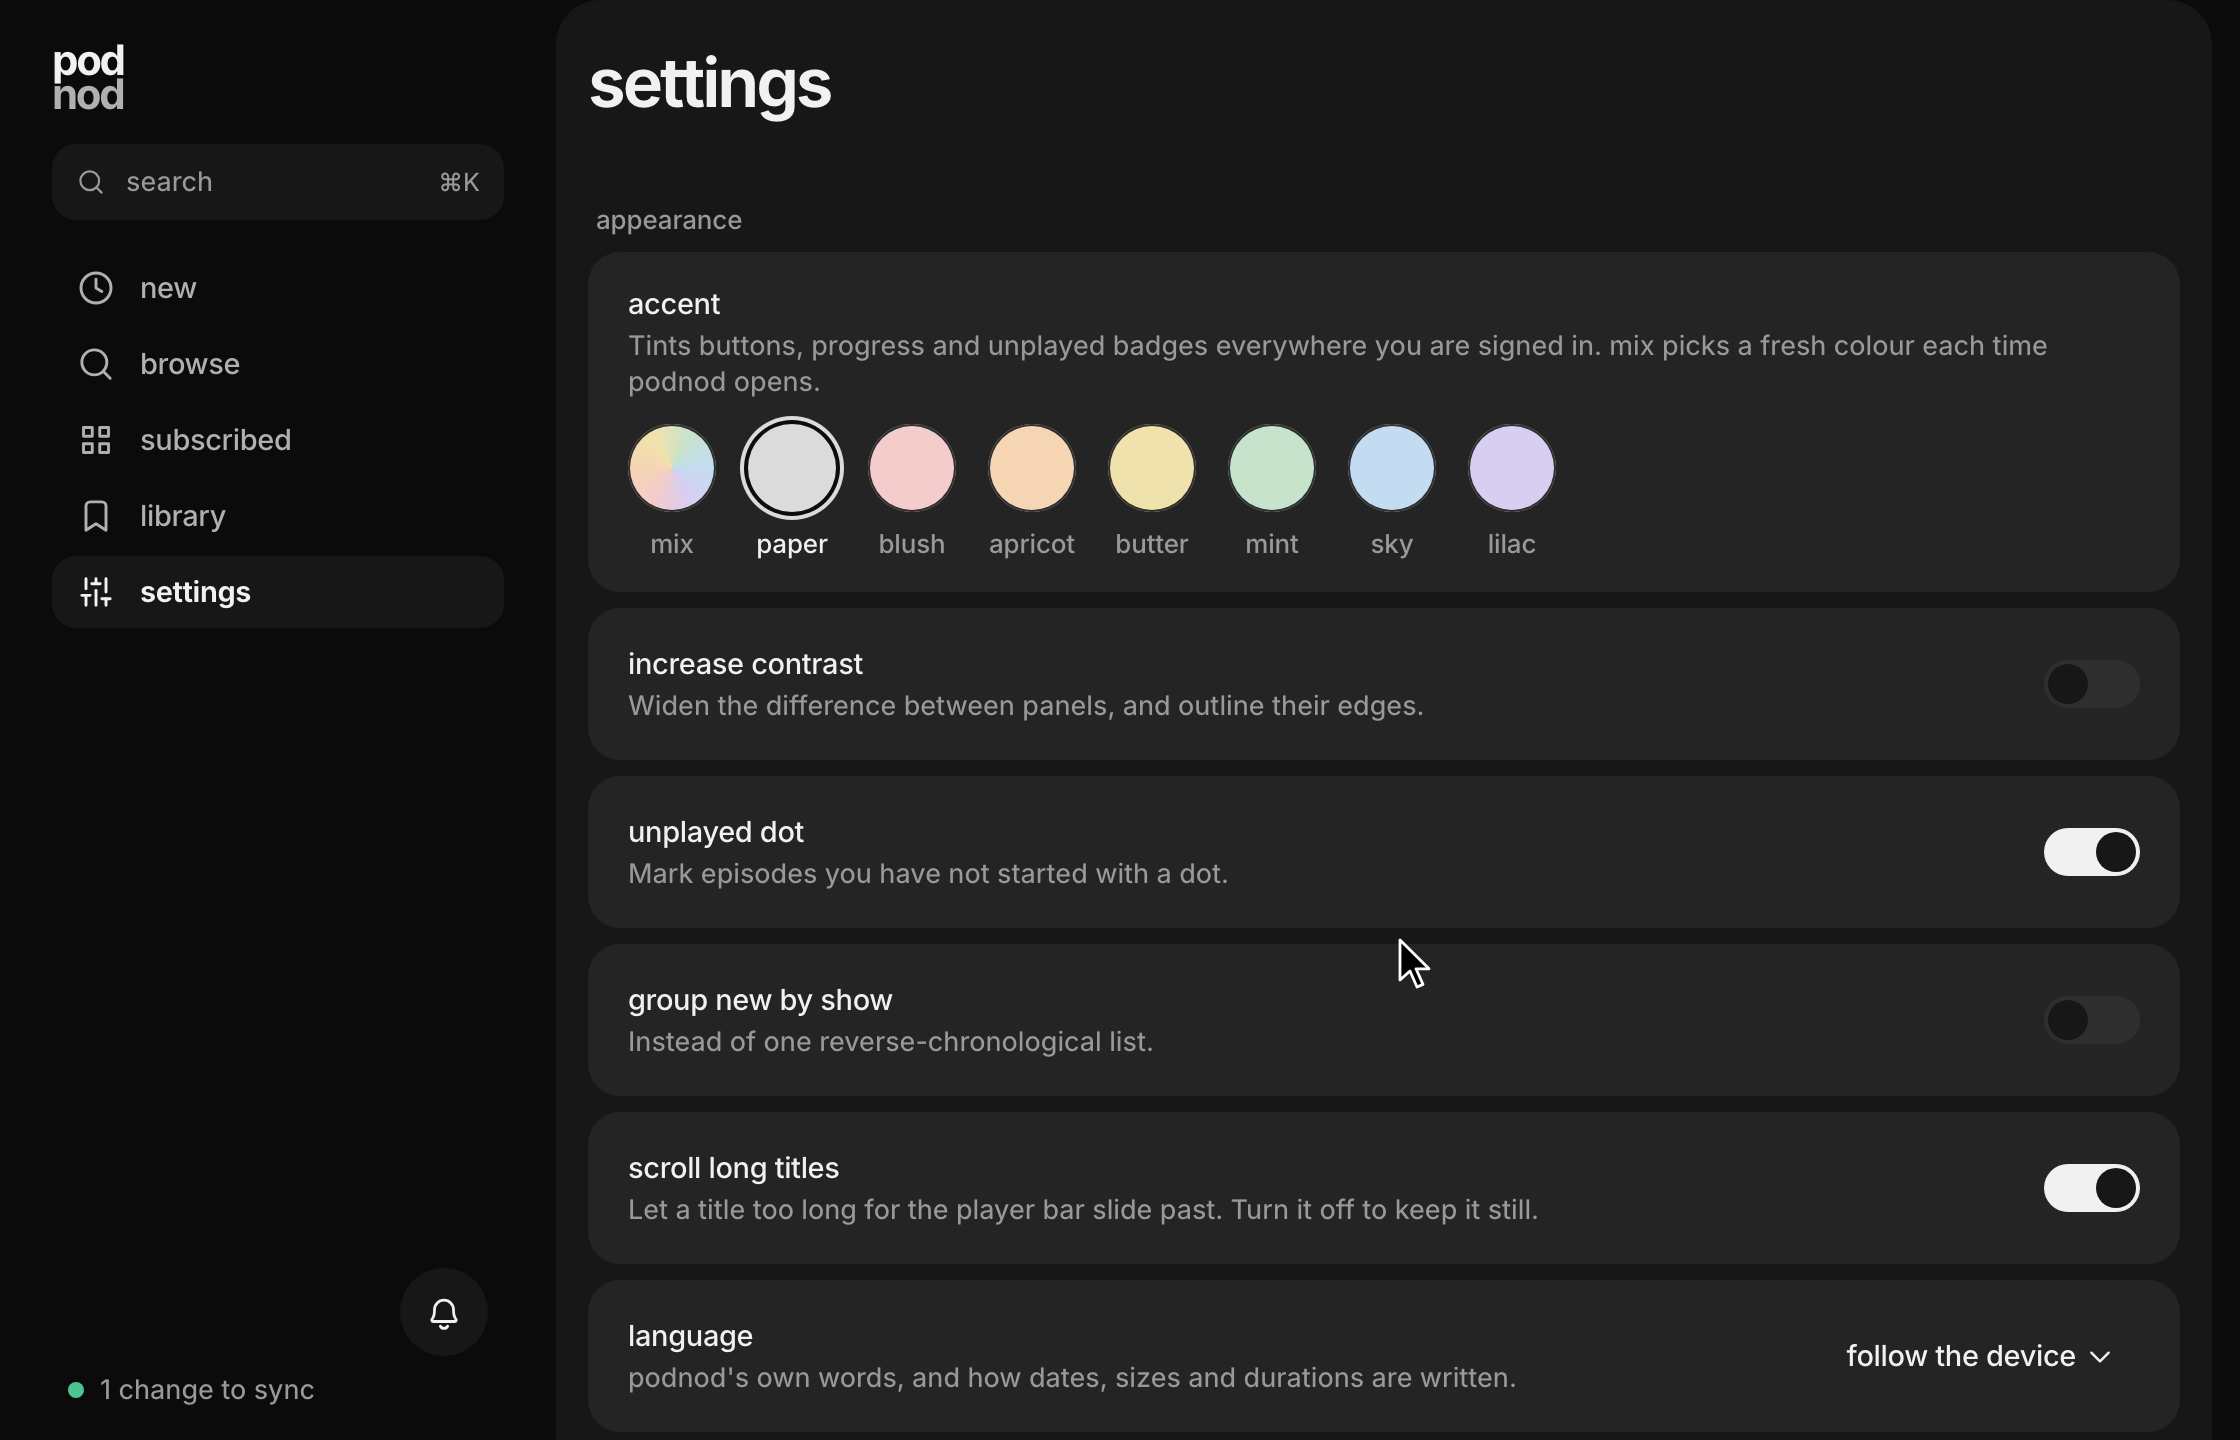This screenshot has height=1440, width=2240.
Task: Pick the mint accent swatch
Action: (1272, 468)
